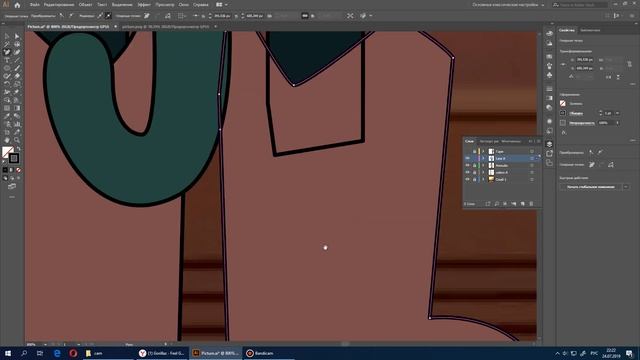Viewport: 640px width, 360px height.
Task: Open the Объект menu
Action: pyautogui.click(x=85, y=5)
